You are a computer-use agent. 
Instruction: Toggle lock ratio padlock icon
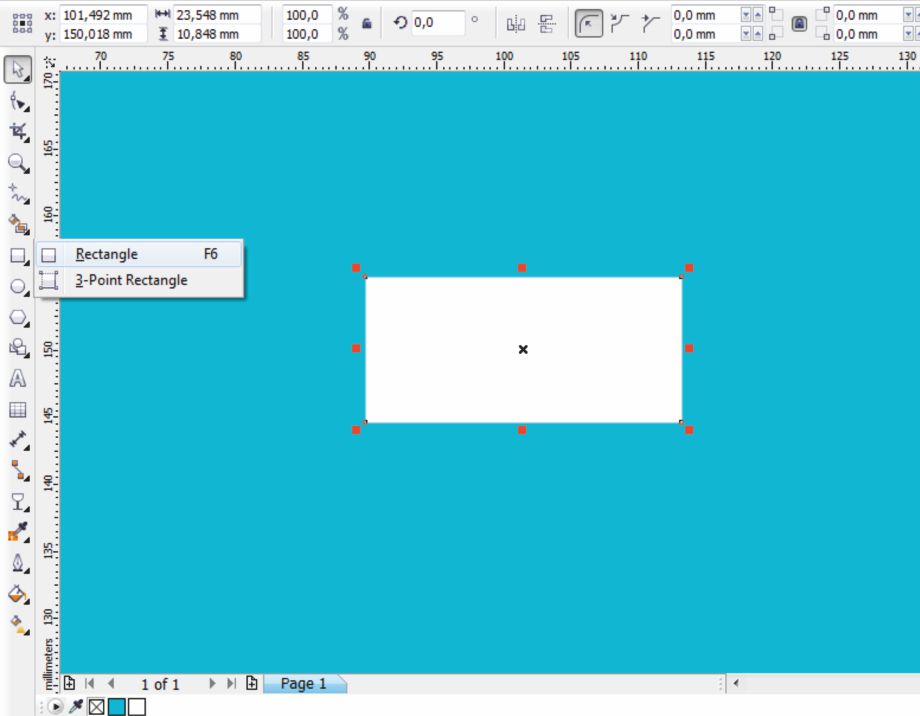[367, 24]
